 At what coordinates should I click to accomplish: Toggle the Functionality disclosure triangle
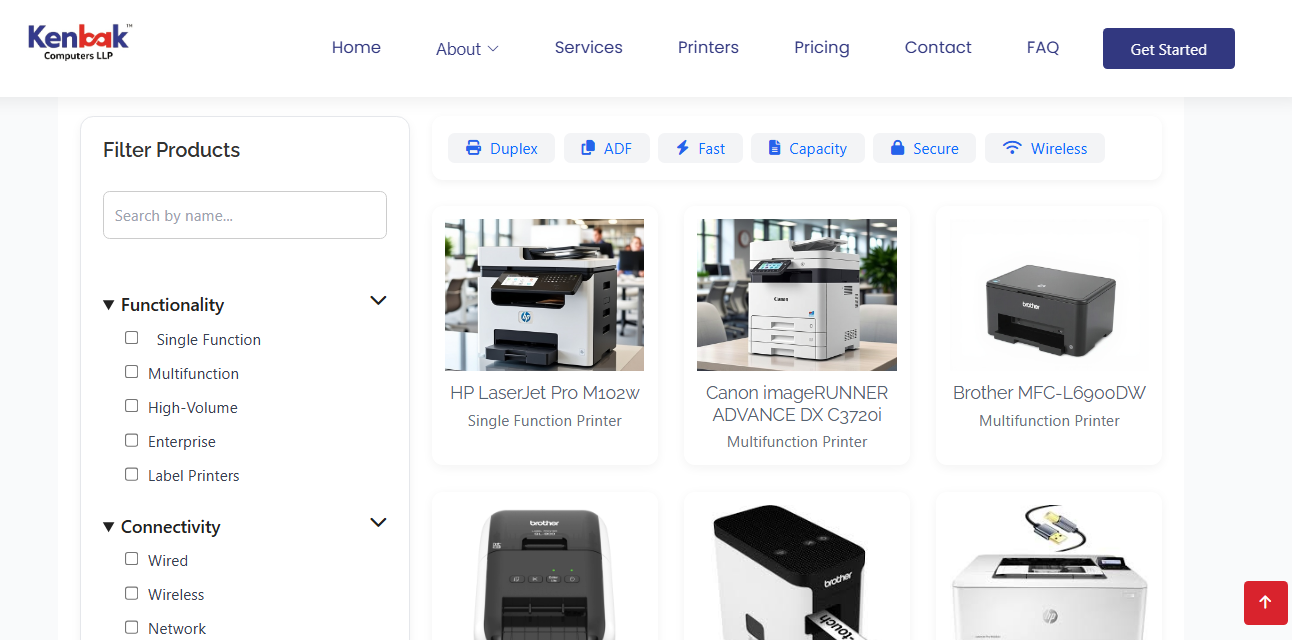point(109,305)
